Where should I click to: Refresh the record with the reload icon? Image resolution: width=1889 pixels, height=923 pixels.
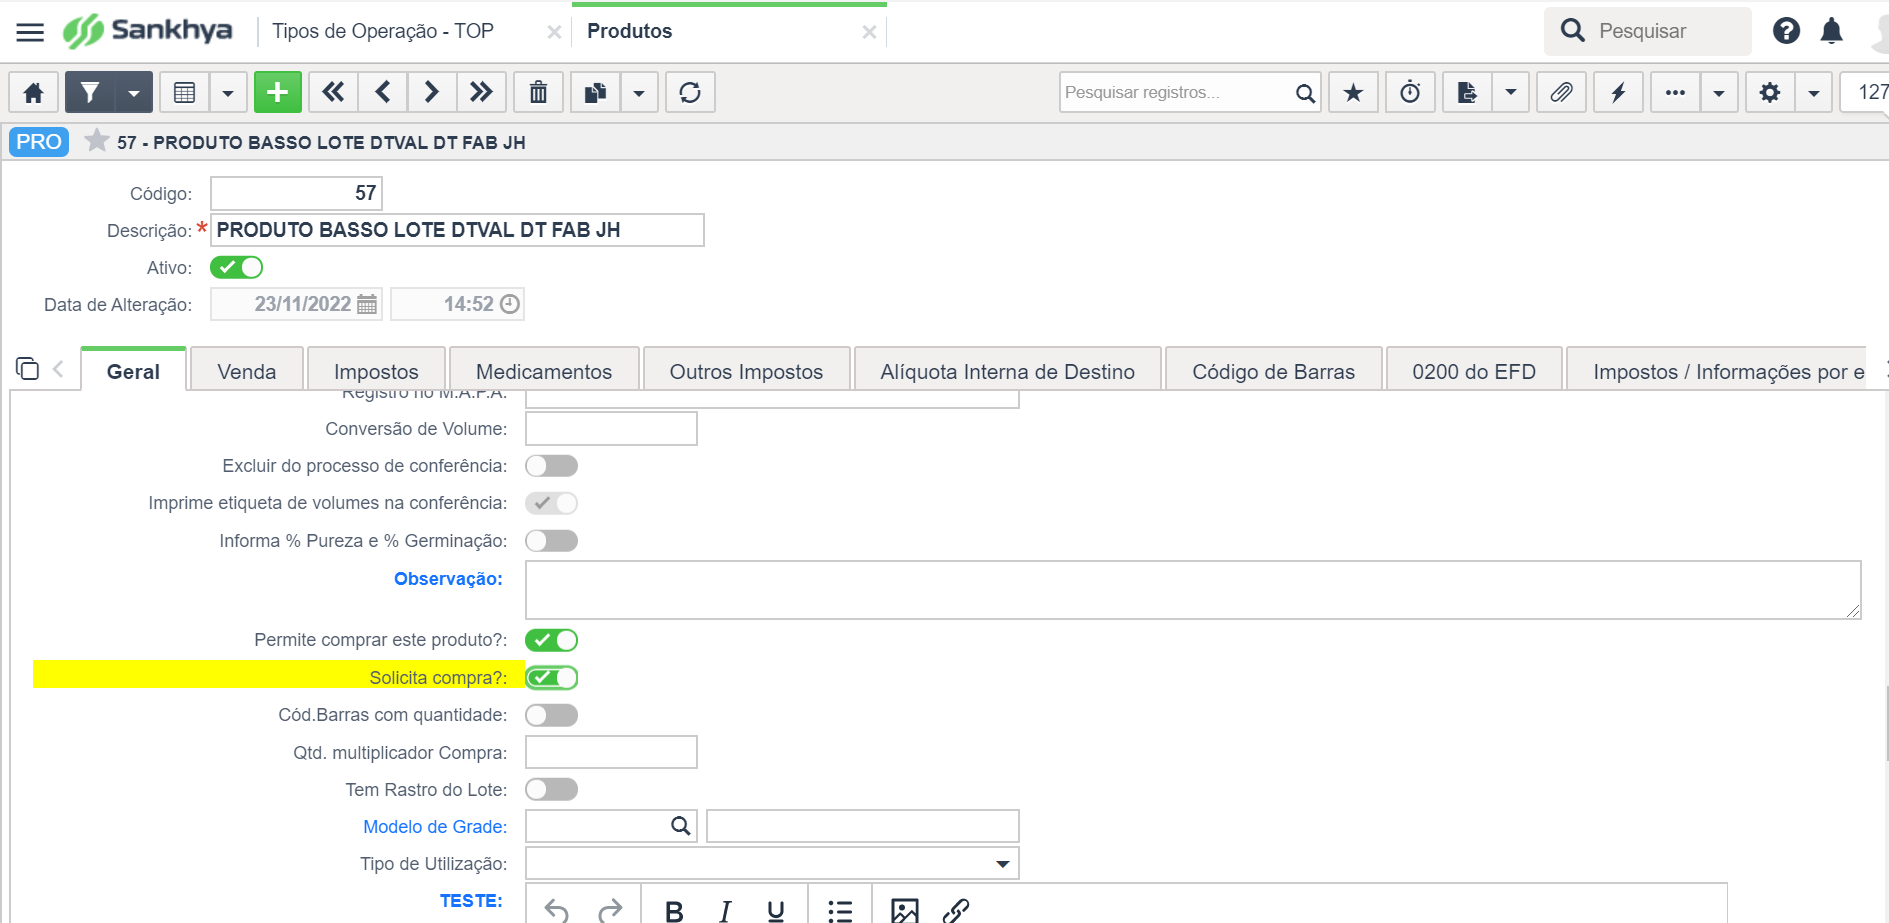coord(690,92)
